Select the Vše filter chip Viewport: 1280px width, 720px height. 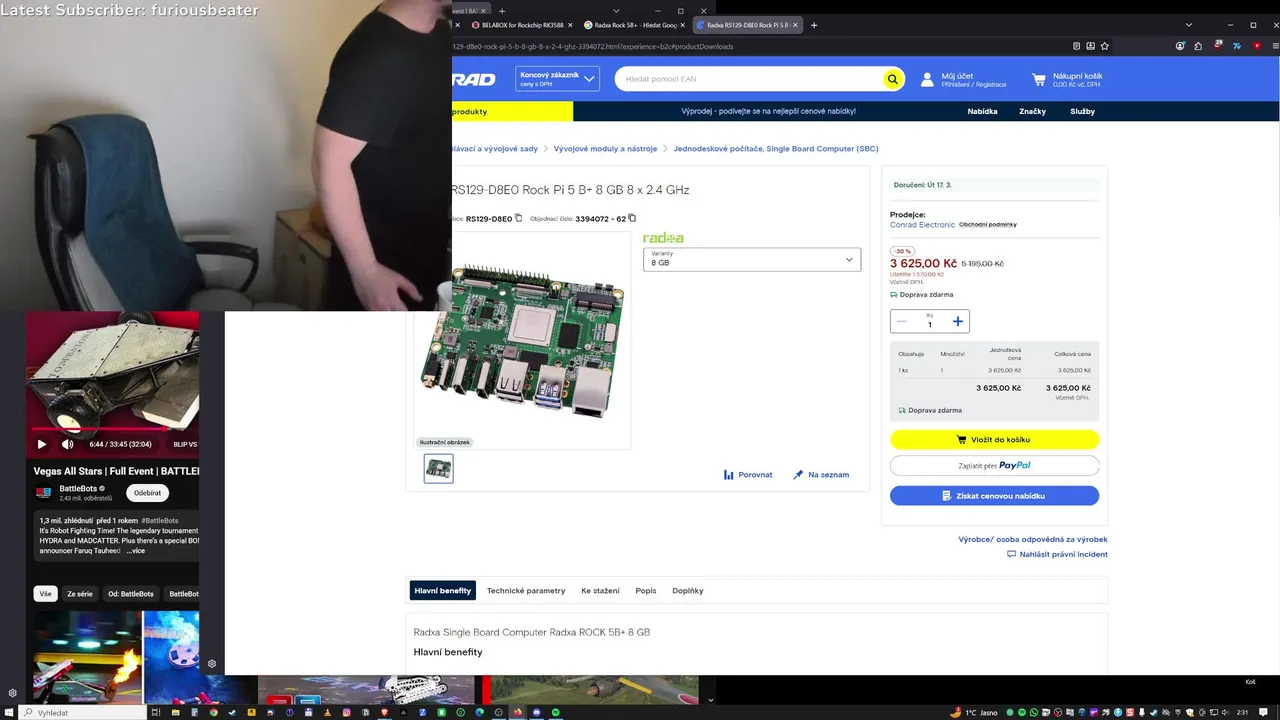tap(45, 594)
